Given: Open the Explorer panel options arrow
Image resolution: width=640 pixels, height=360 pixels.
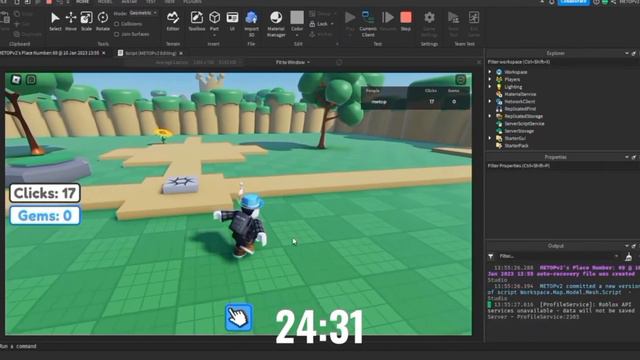Looking at the screenshot, I should pyautogui.click(x=627, y=53).
